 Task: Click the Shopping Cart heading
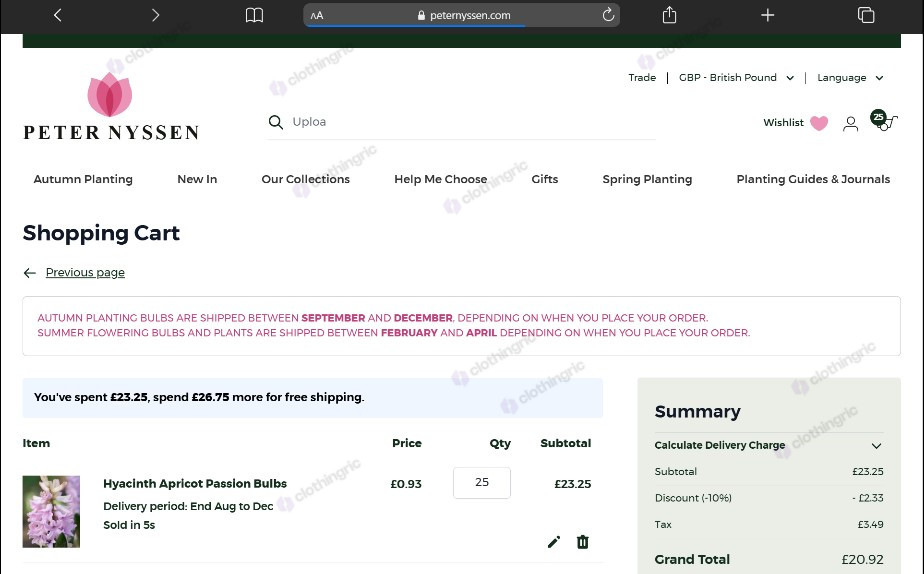click(x=101, y=233)
